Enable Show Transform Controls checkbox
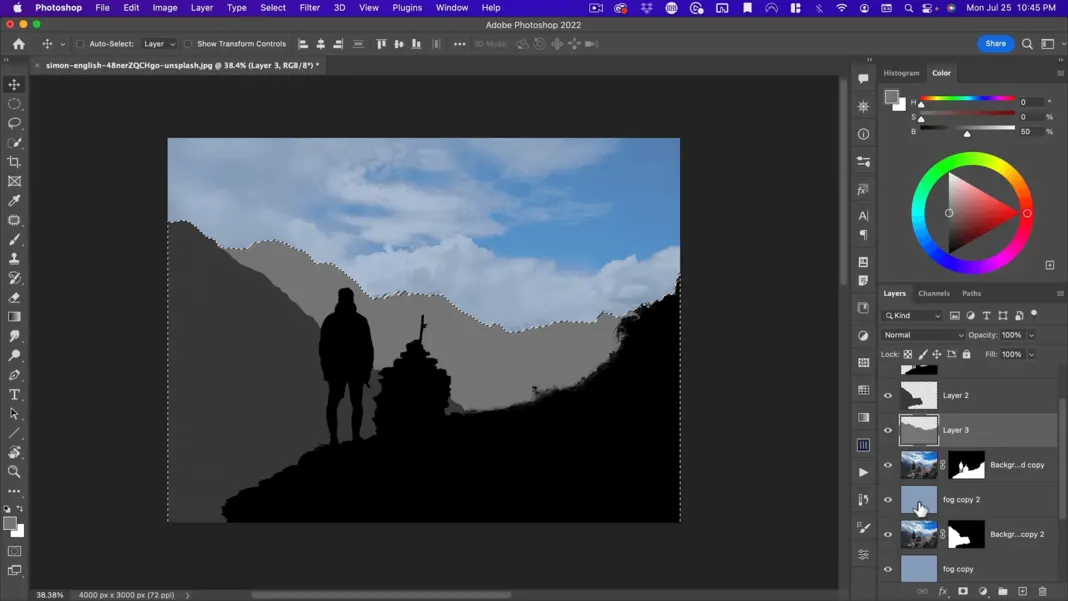Viewport: 1068px width, 601px height. 188,44
